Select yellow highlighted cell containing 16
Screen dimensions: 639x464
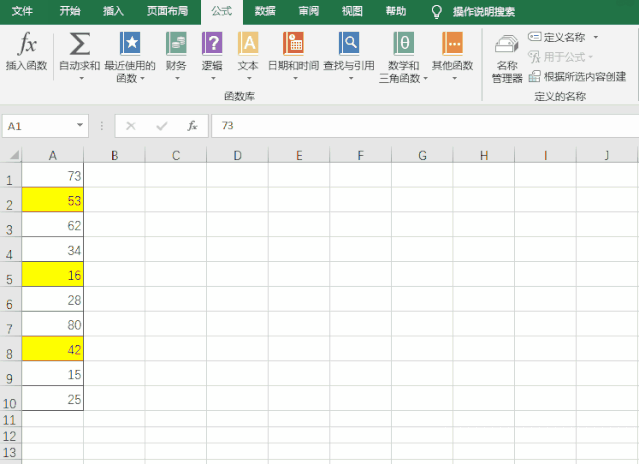53,274
